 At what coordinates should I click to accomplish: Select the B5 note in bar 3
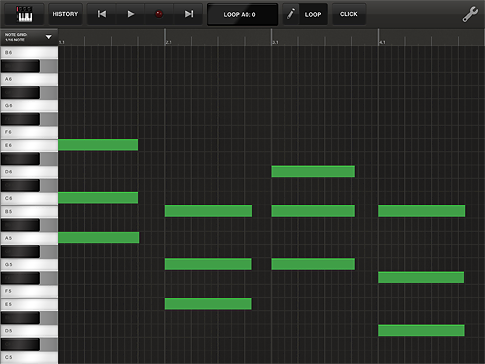(x=313, y=211)
